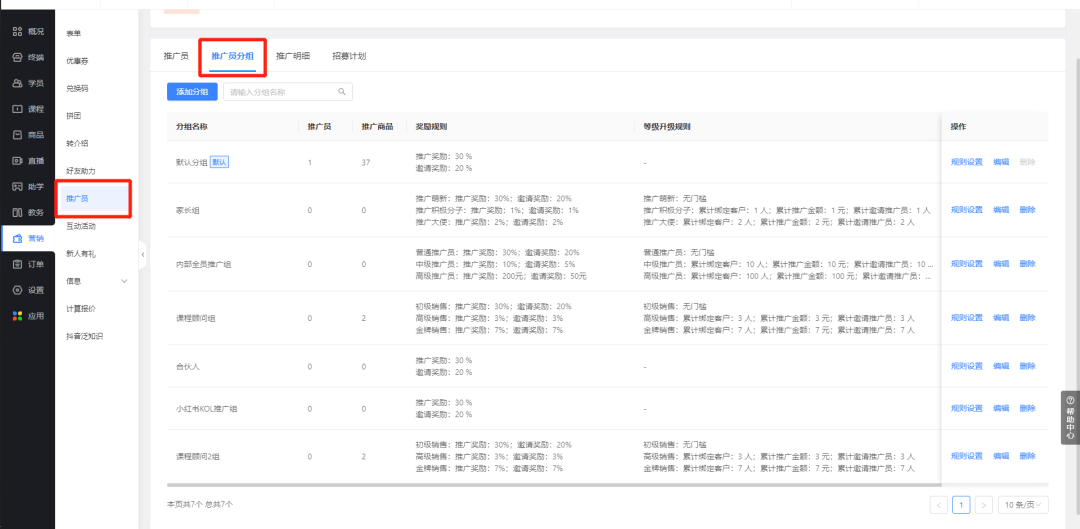This screenshot has width=1080, height=529.
Task: Click search magnifier icon in group name field
Action: (x=342, y=92)
